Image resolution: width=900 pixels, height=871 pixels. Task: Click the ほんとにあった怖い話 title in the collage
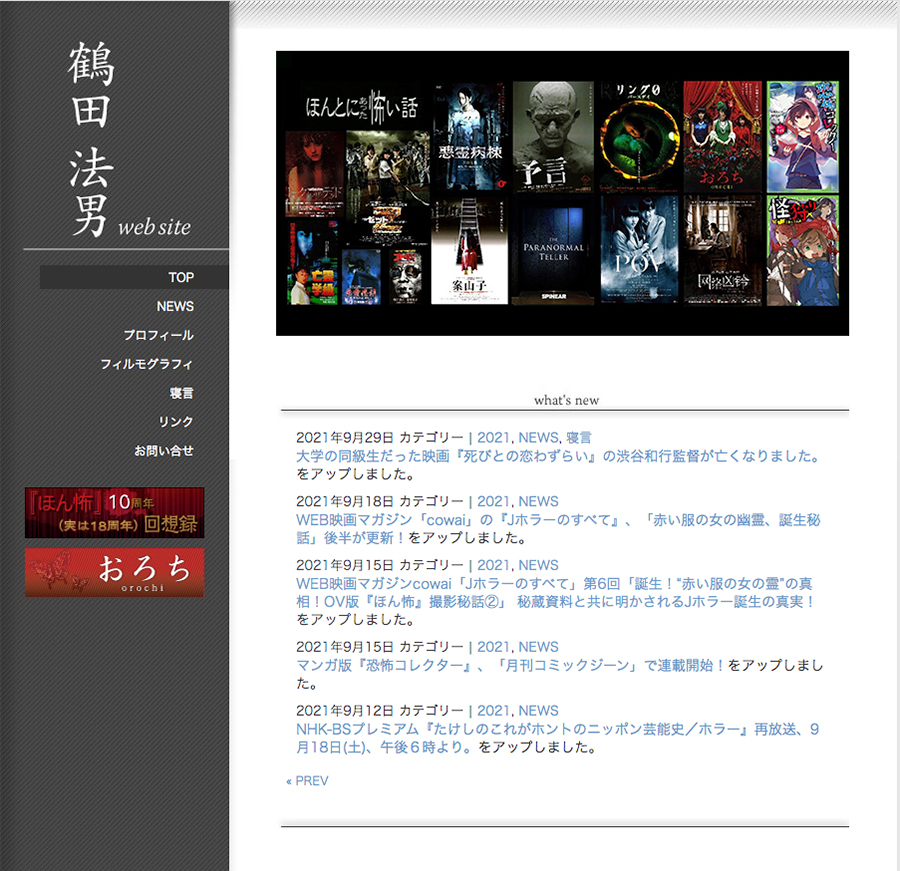362,107
